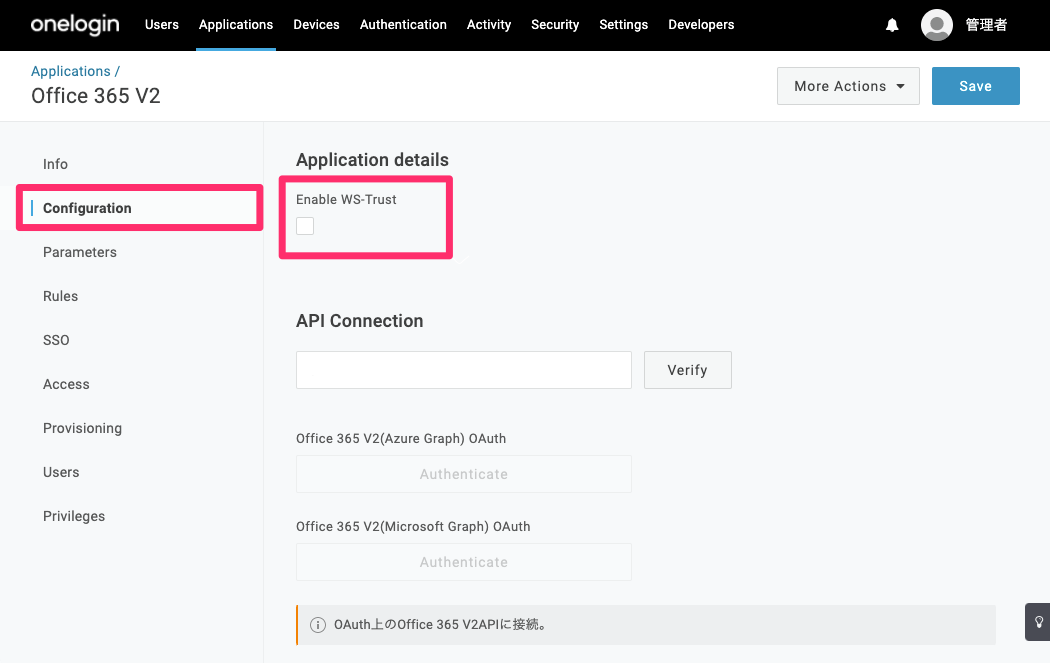Click the 管理者 account name
The height and width of the screenshot is (663, 1050).
(x=986, y=25)
